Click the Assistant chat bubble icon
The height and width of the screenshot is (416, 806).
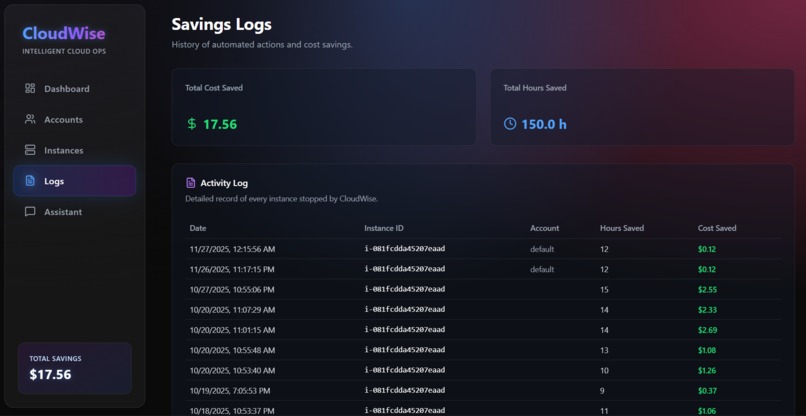pyautogui.click(x=30, y=212)
